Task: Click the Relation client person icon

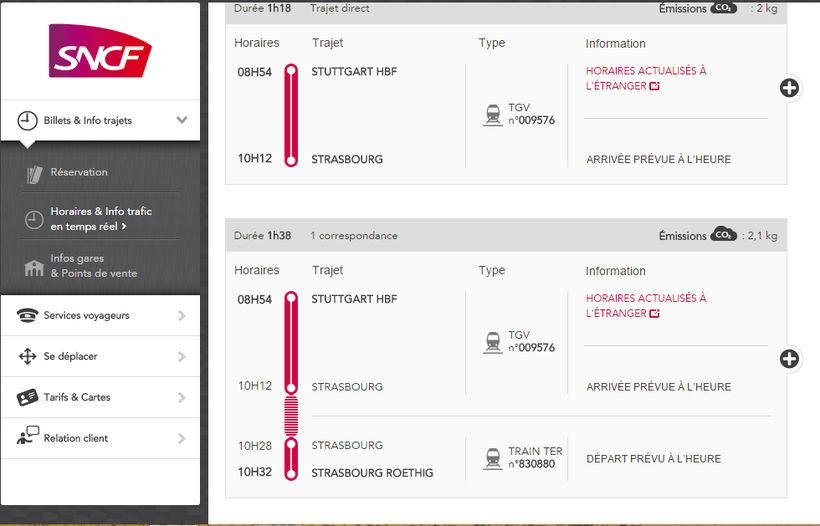Action: pos(28,437)
